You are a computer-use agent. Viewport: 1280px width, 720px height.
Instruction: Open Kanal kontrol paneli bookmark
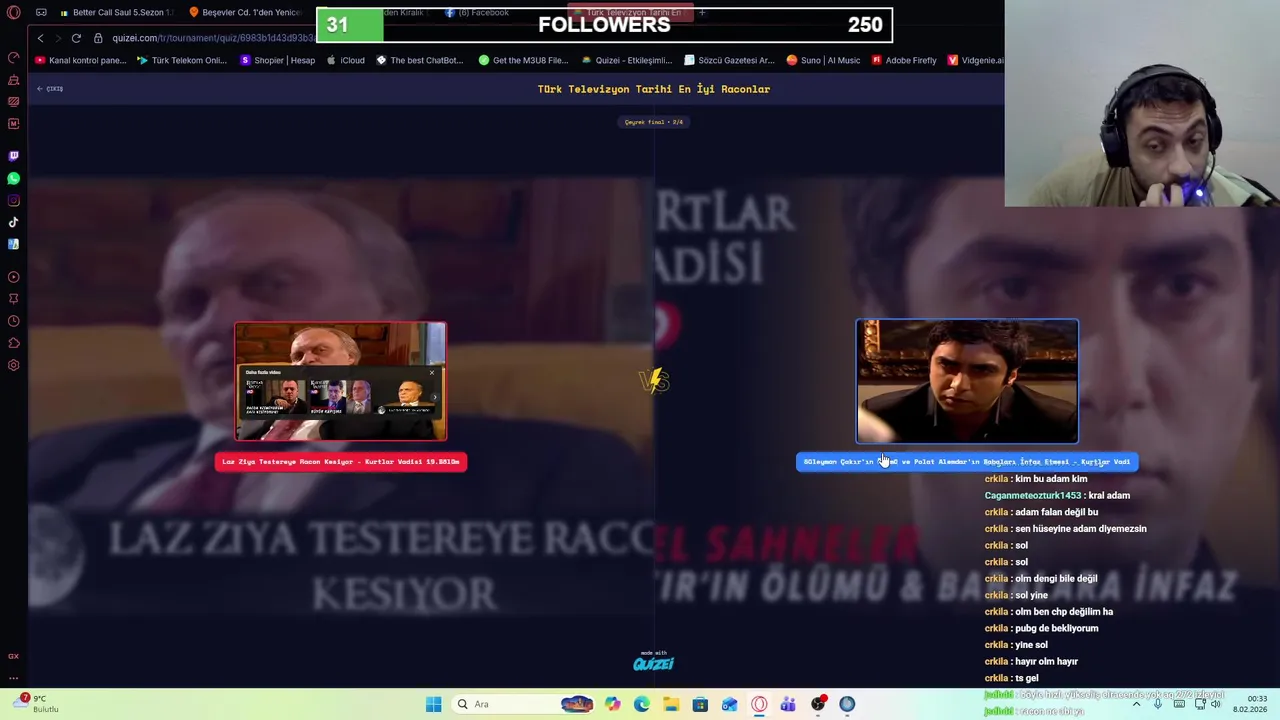coord(81,60)
